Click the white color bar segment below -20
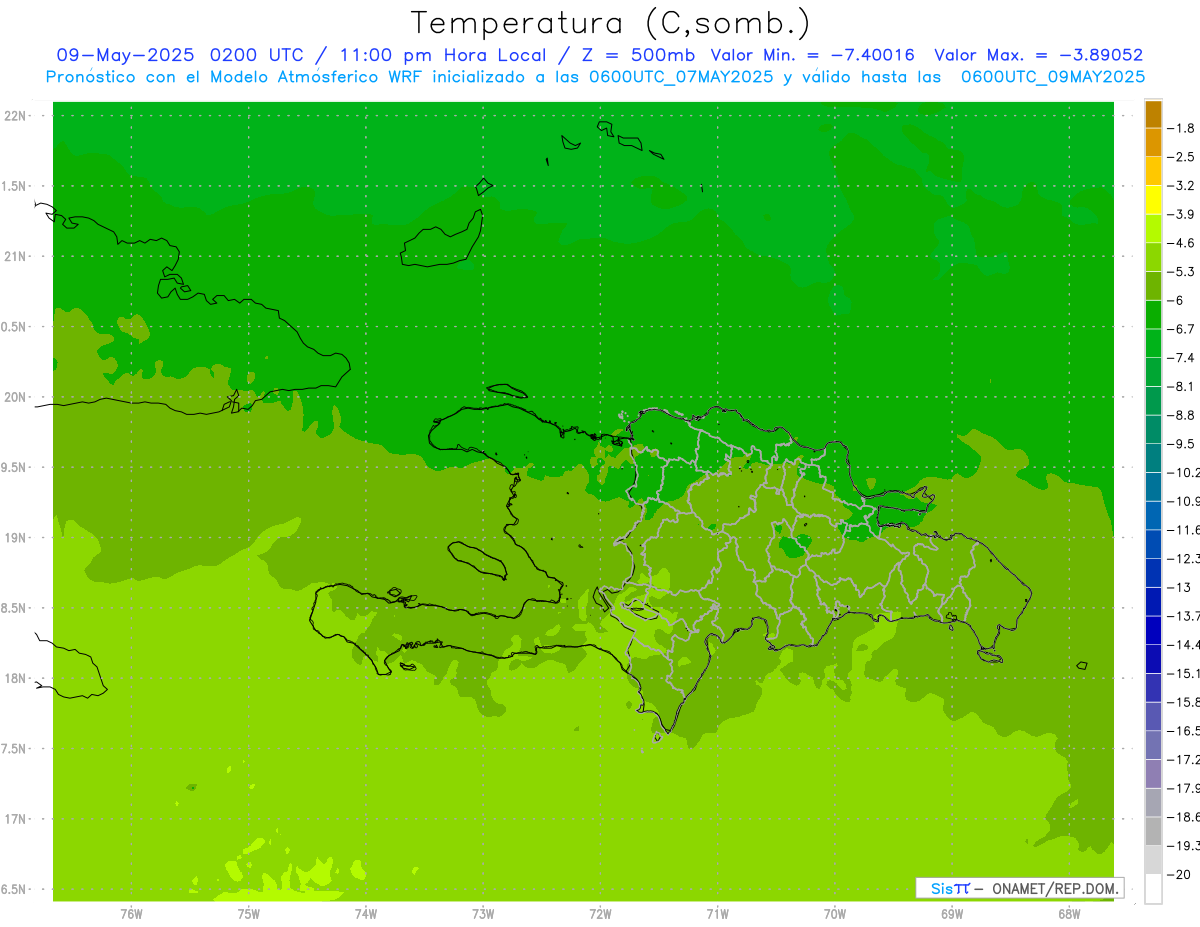This screenshot has width=1200, height=927. tap(1153, 889)
